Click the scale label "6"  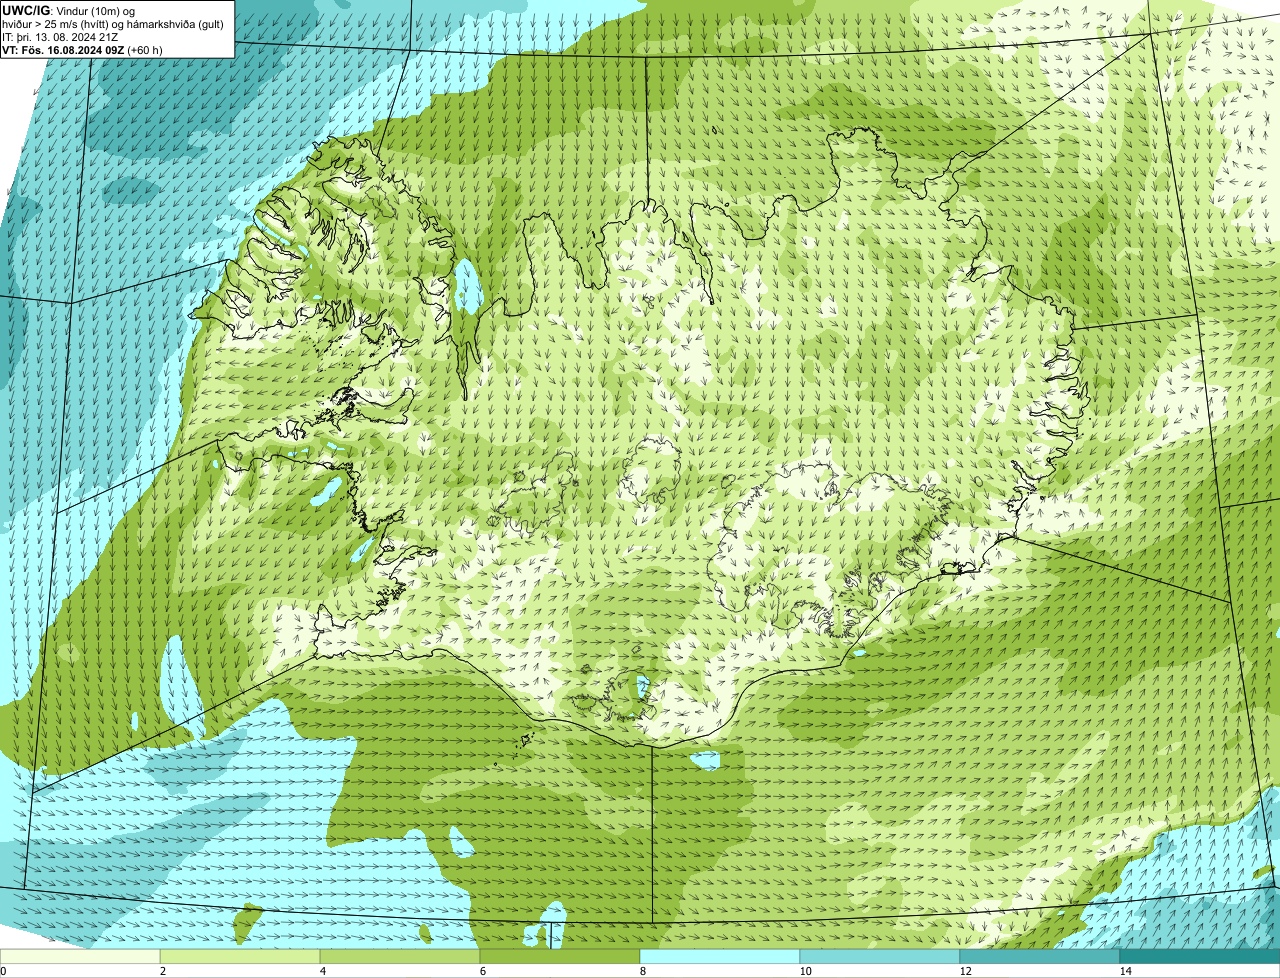(x=482, y=971)
